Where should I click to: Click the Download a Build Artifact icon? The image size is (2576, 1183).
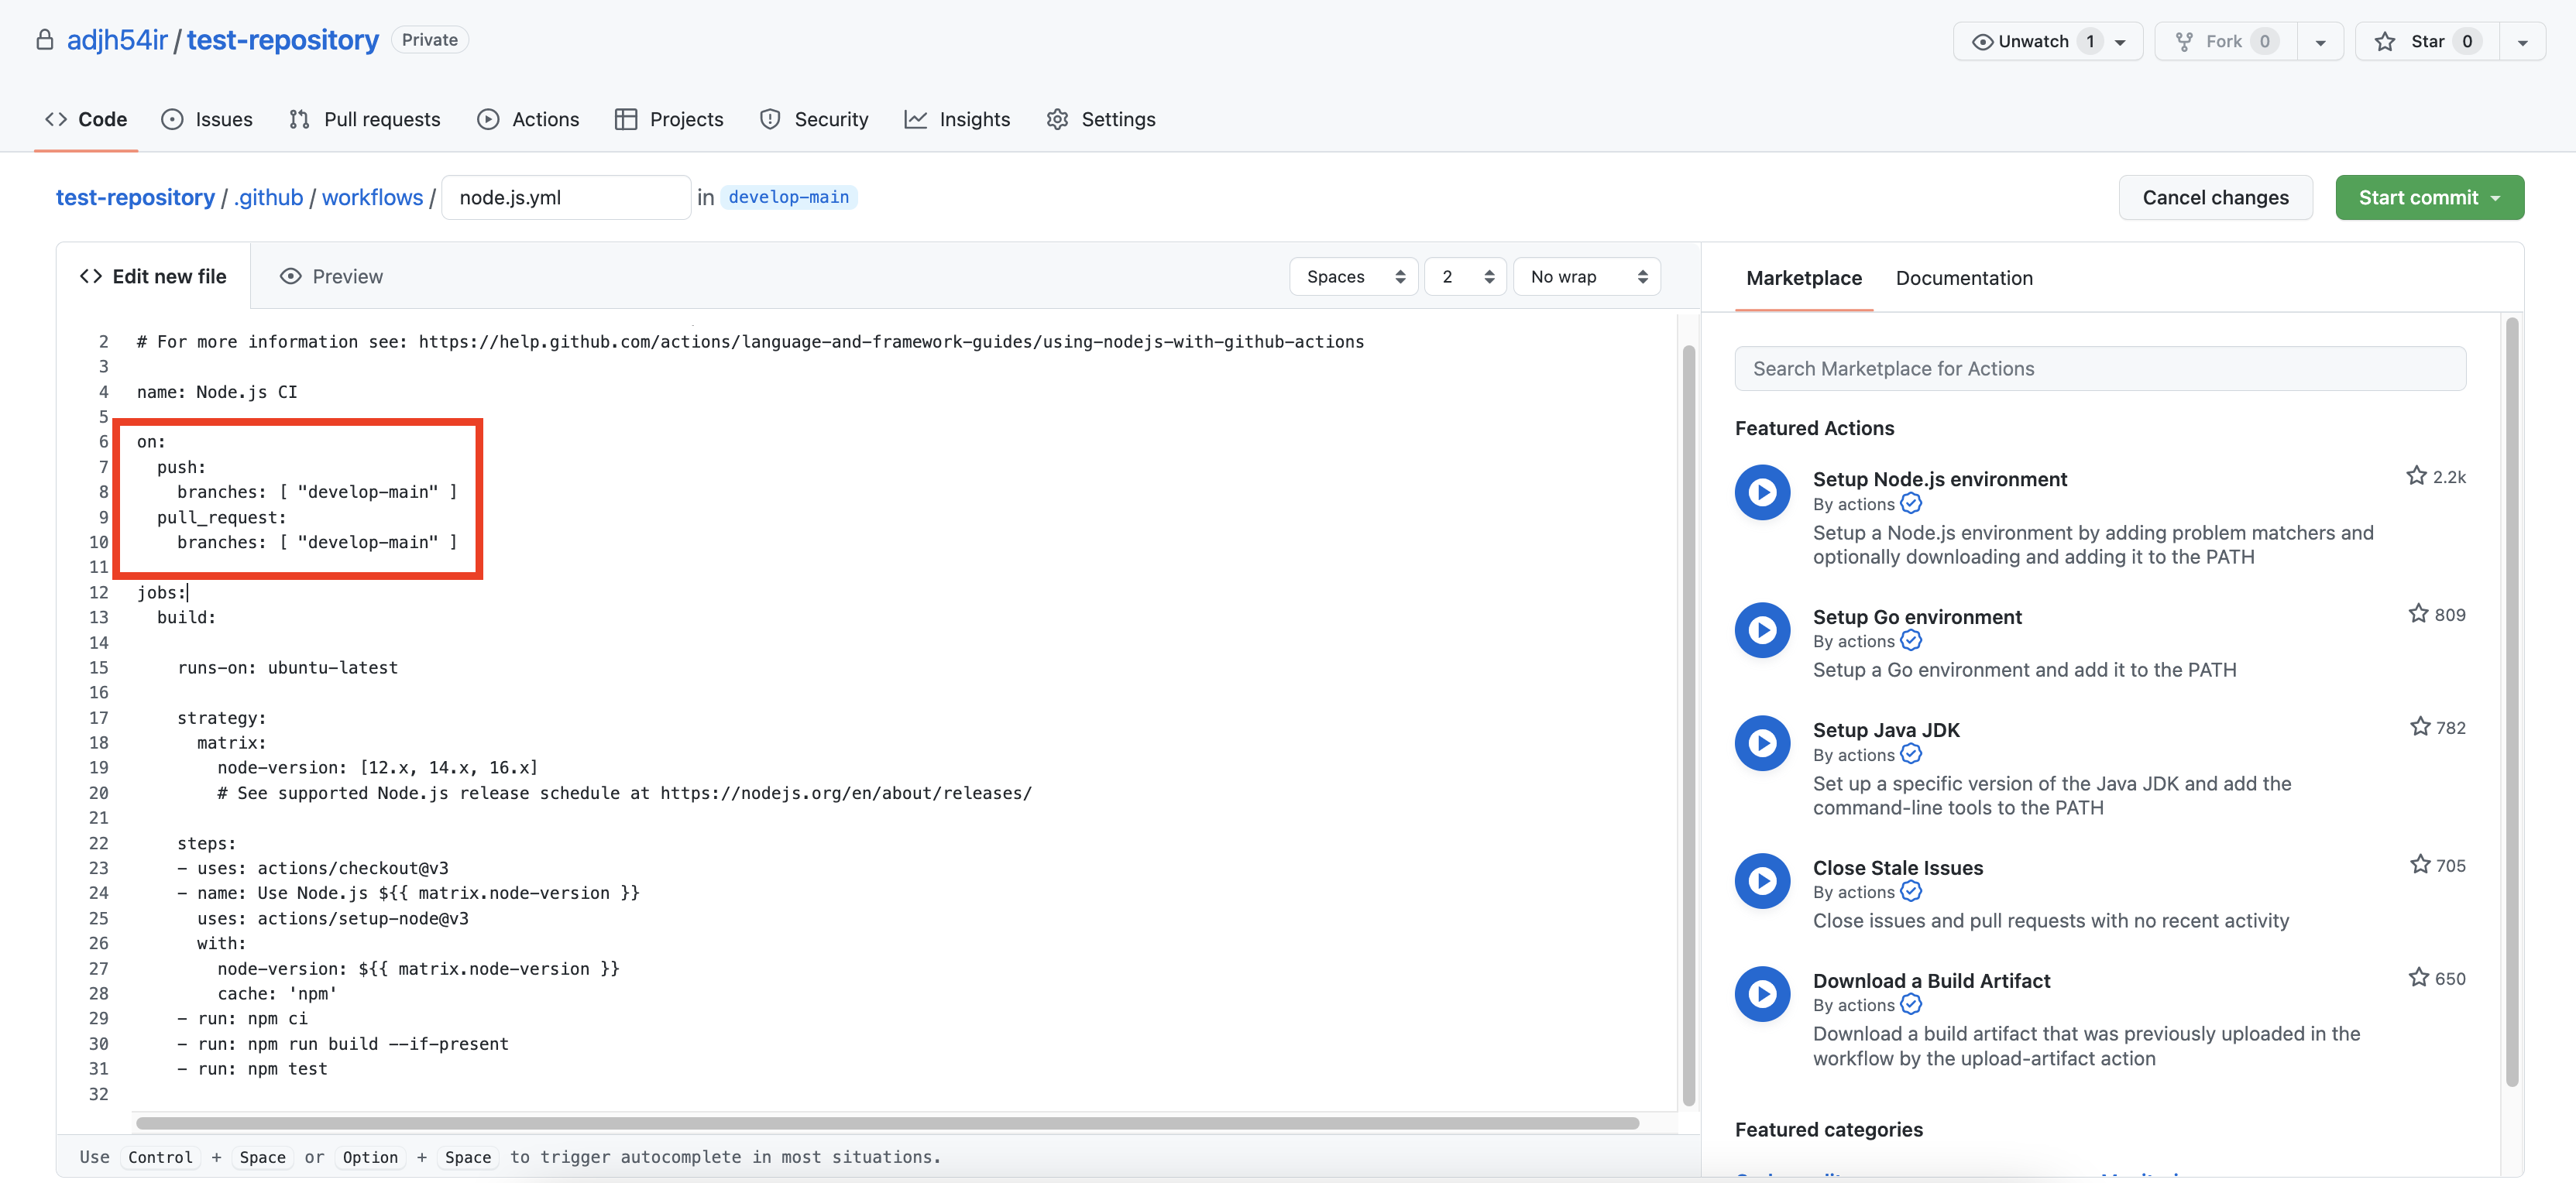1762,994
